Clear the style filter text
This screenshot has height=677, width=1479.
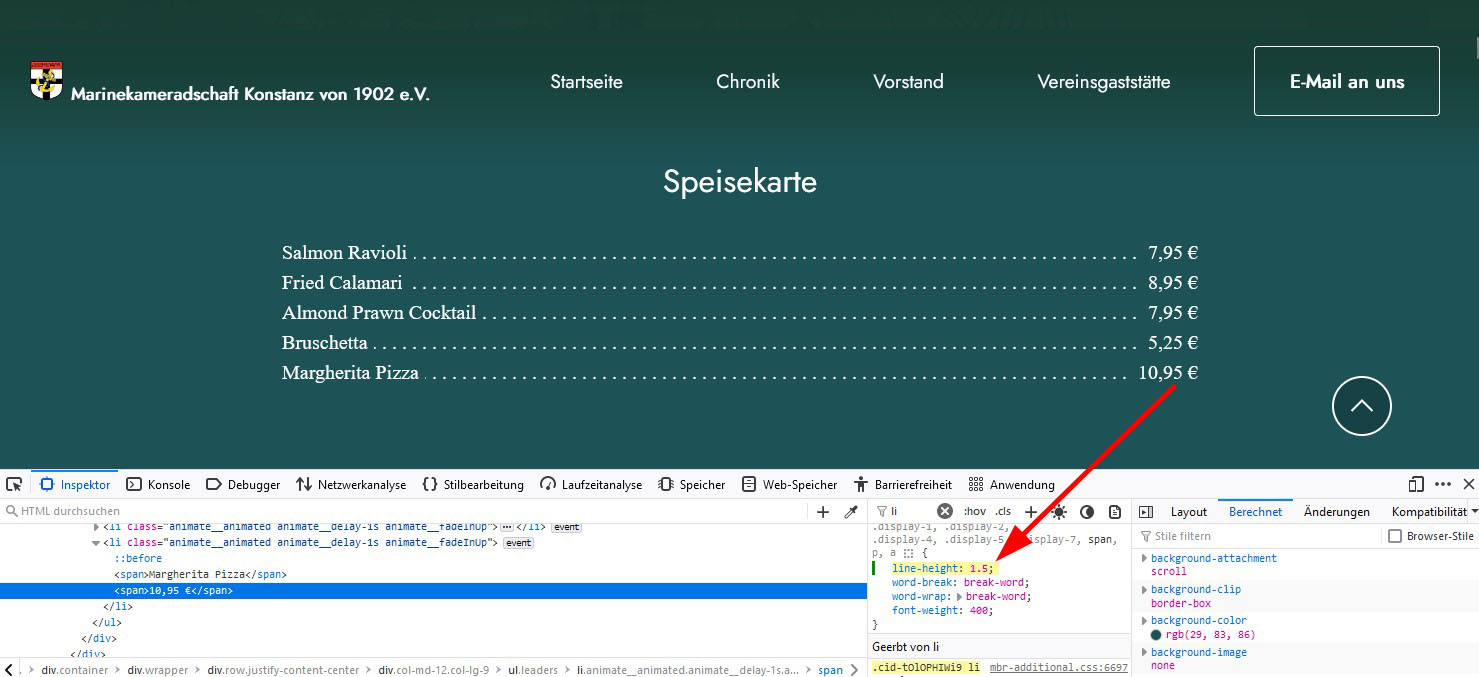click(x=944, y=512)
